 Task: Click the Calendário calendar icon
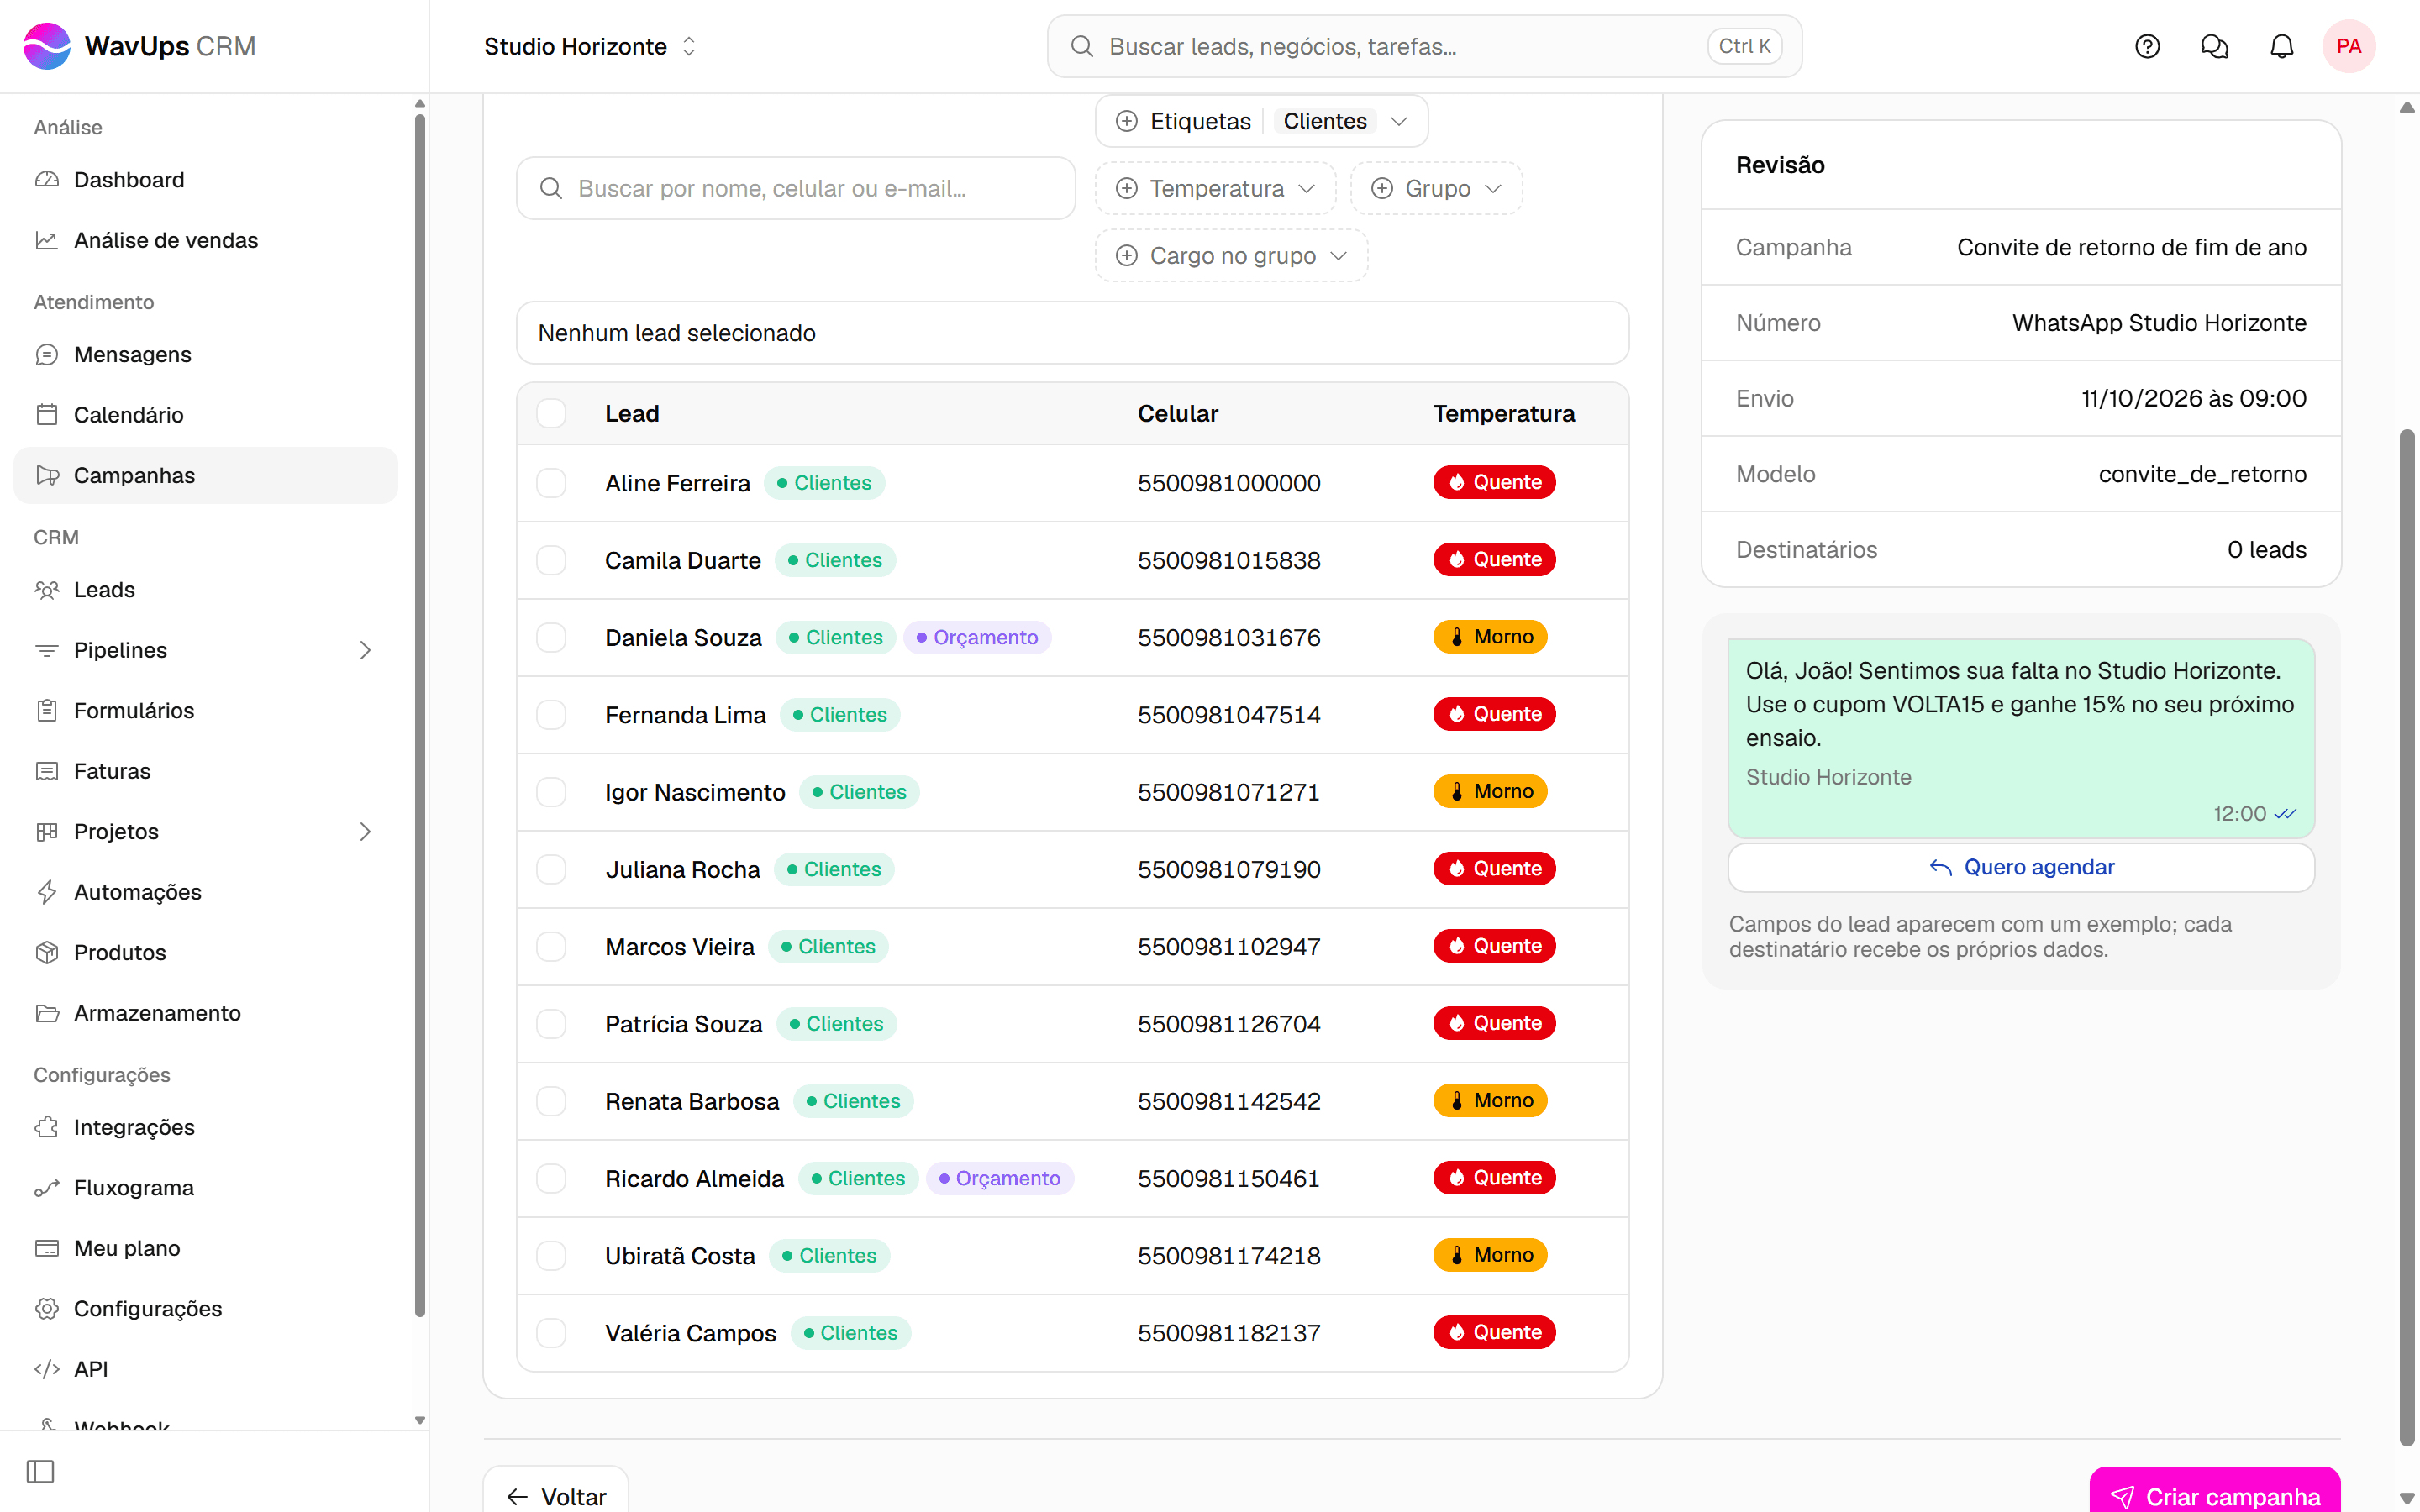(47, 414)
